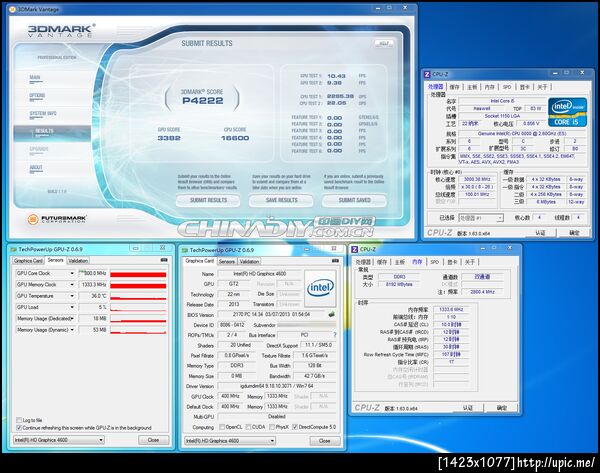Toggle the OpenCL checkbox
This screenshot has width=600, height=473.
tap(222, 427)
